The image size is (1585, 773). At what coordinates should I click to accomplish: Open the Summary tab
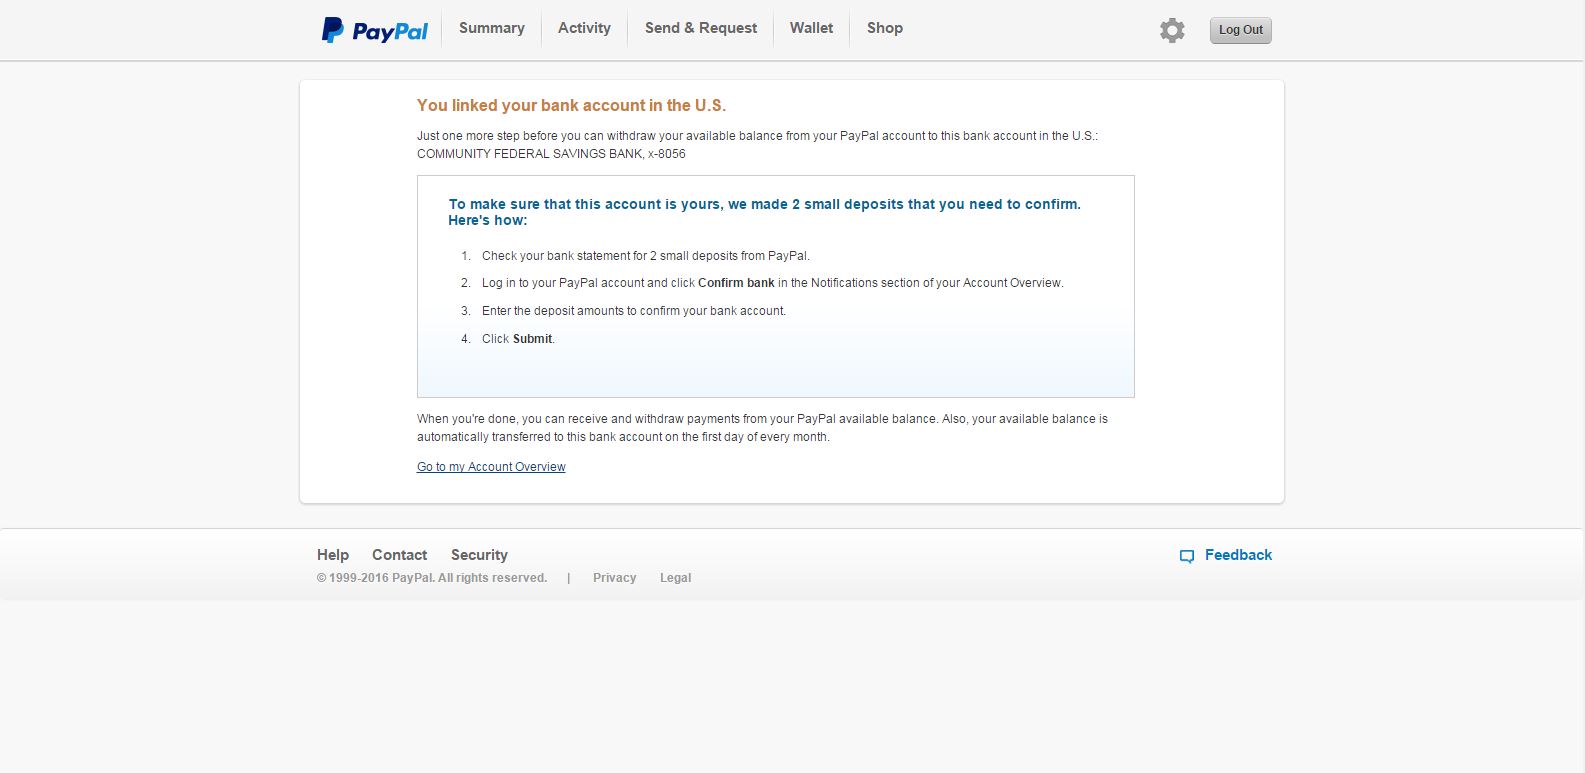(x=492, y=28)
